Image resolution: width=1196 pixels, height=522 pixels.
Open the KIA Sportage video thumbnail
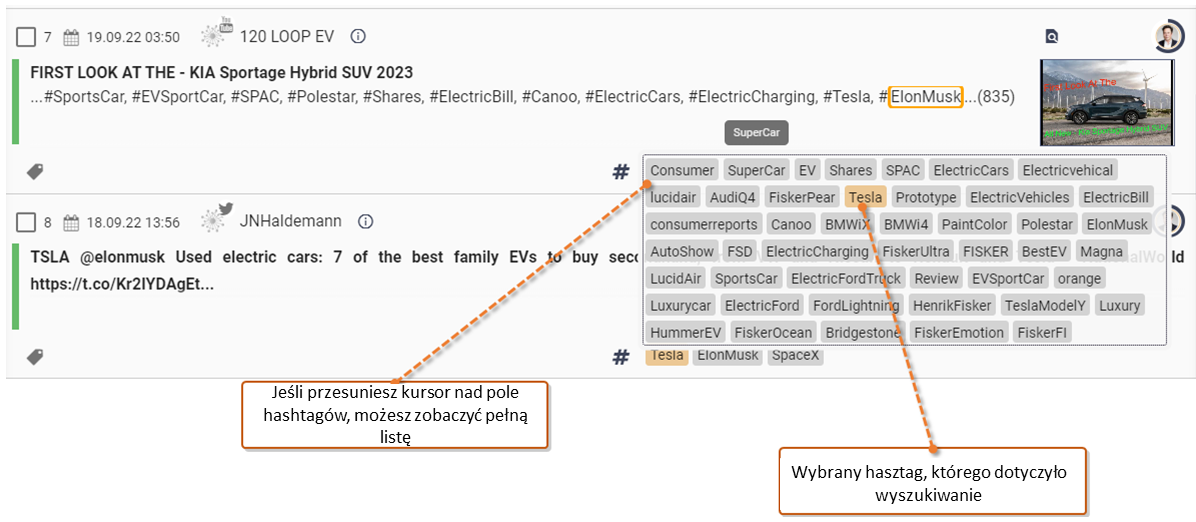[x=1105, y=102]
